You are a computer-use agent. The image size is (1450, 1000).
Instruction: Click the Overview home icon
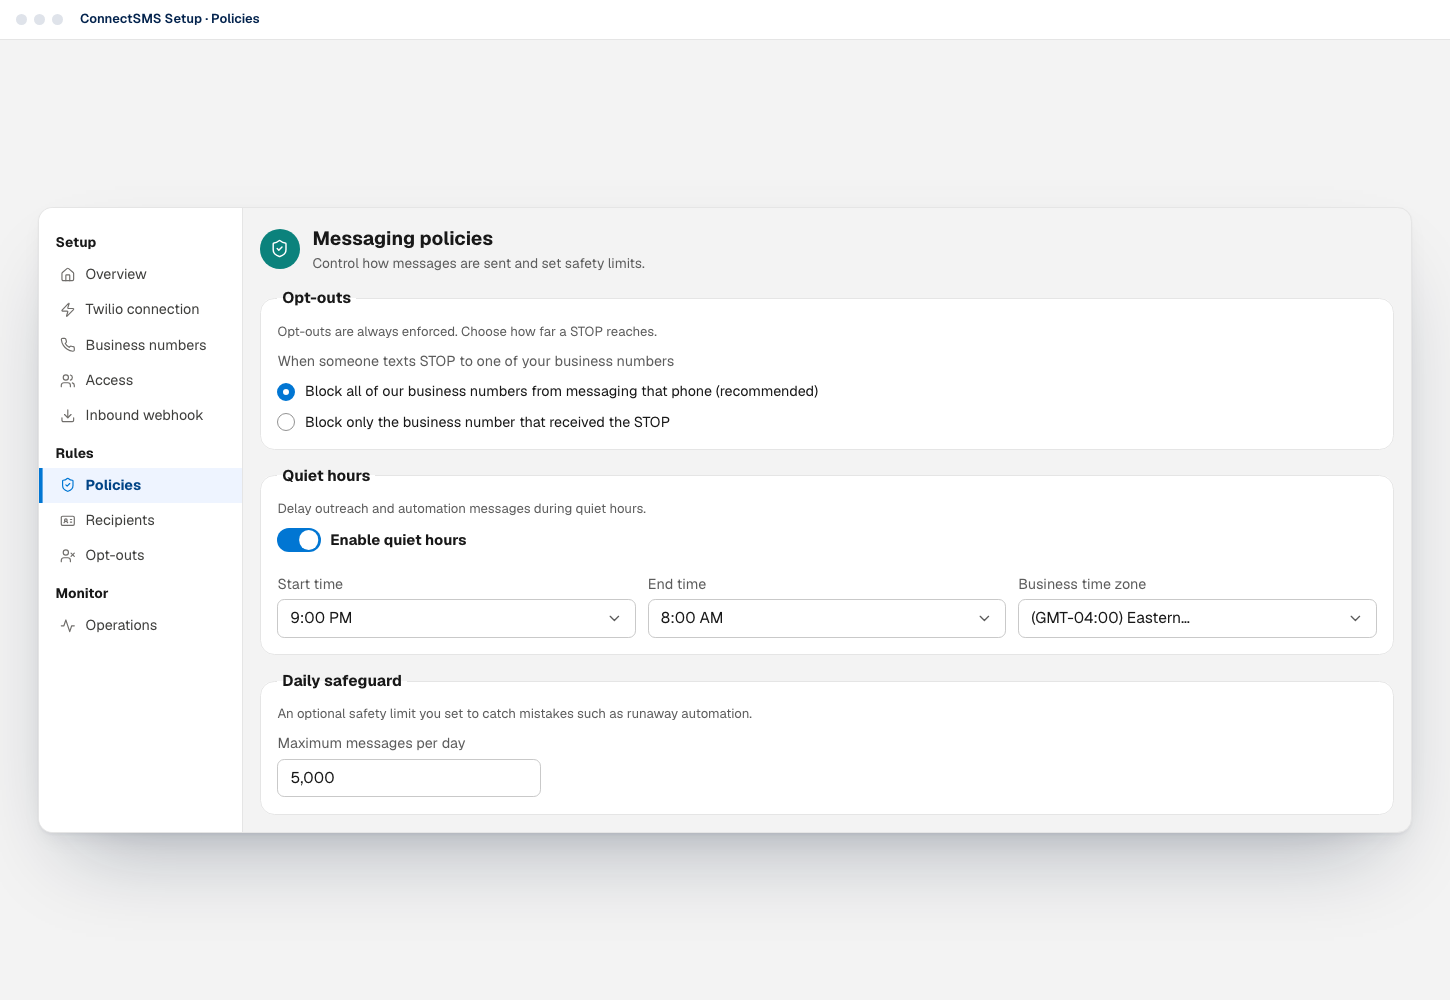[68, 275]
